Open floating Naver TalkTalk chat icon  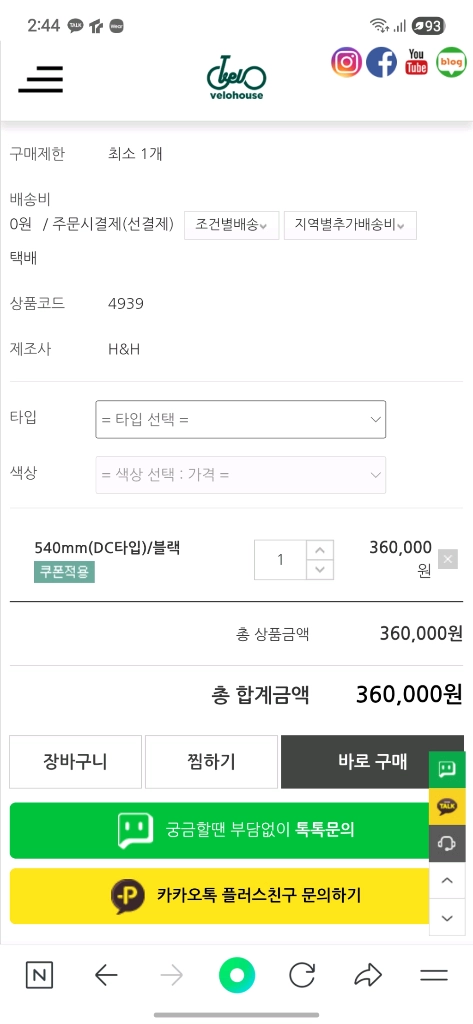pyautogui.click(x=447, y=769)
